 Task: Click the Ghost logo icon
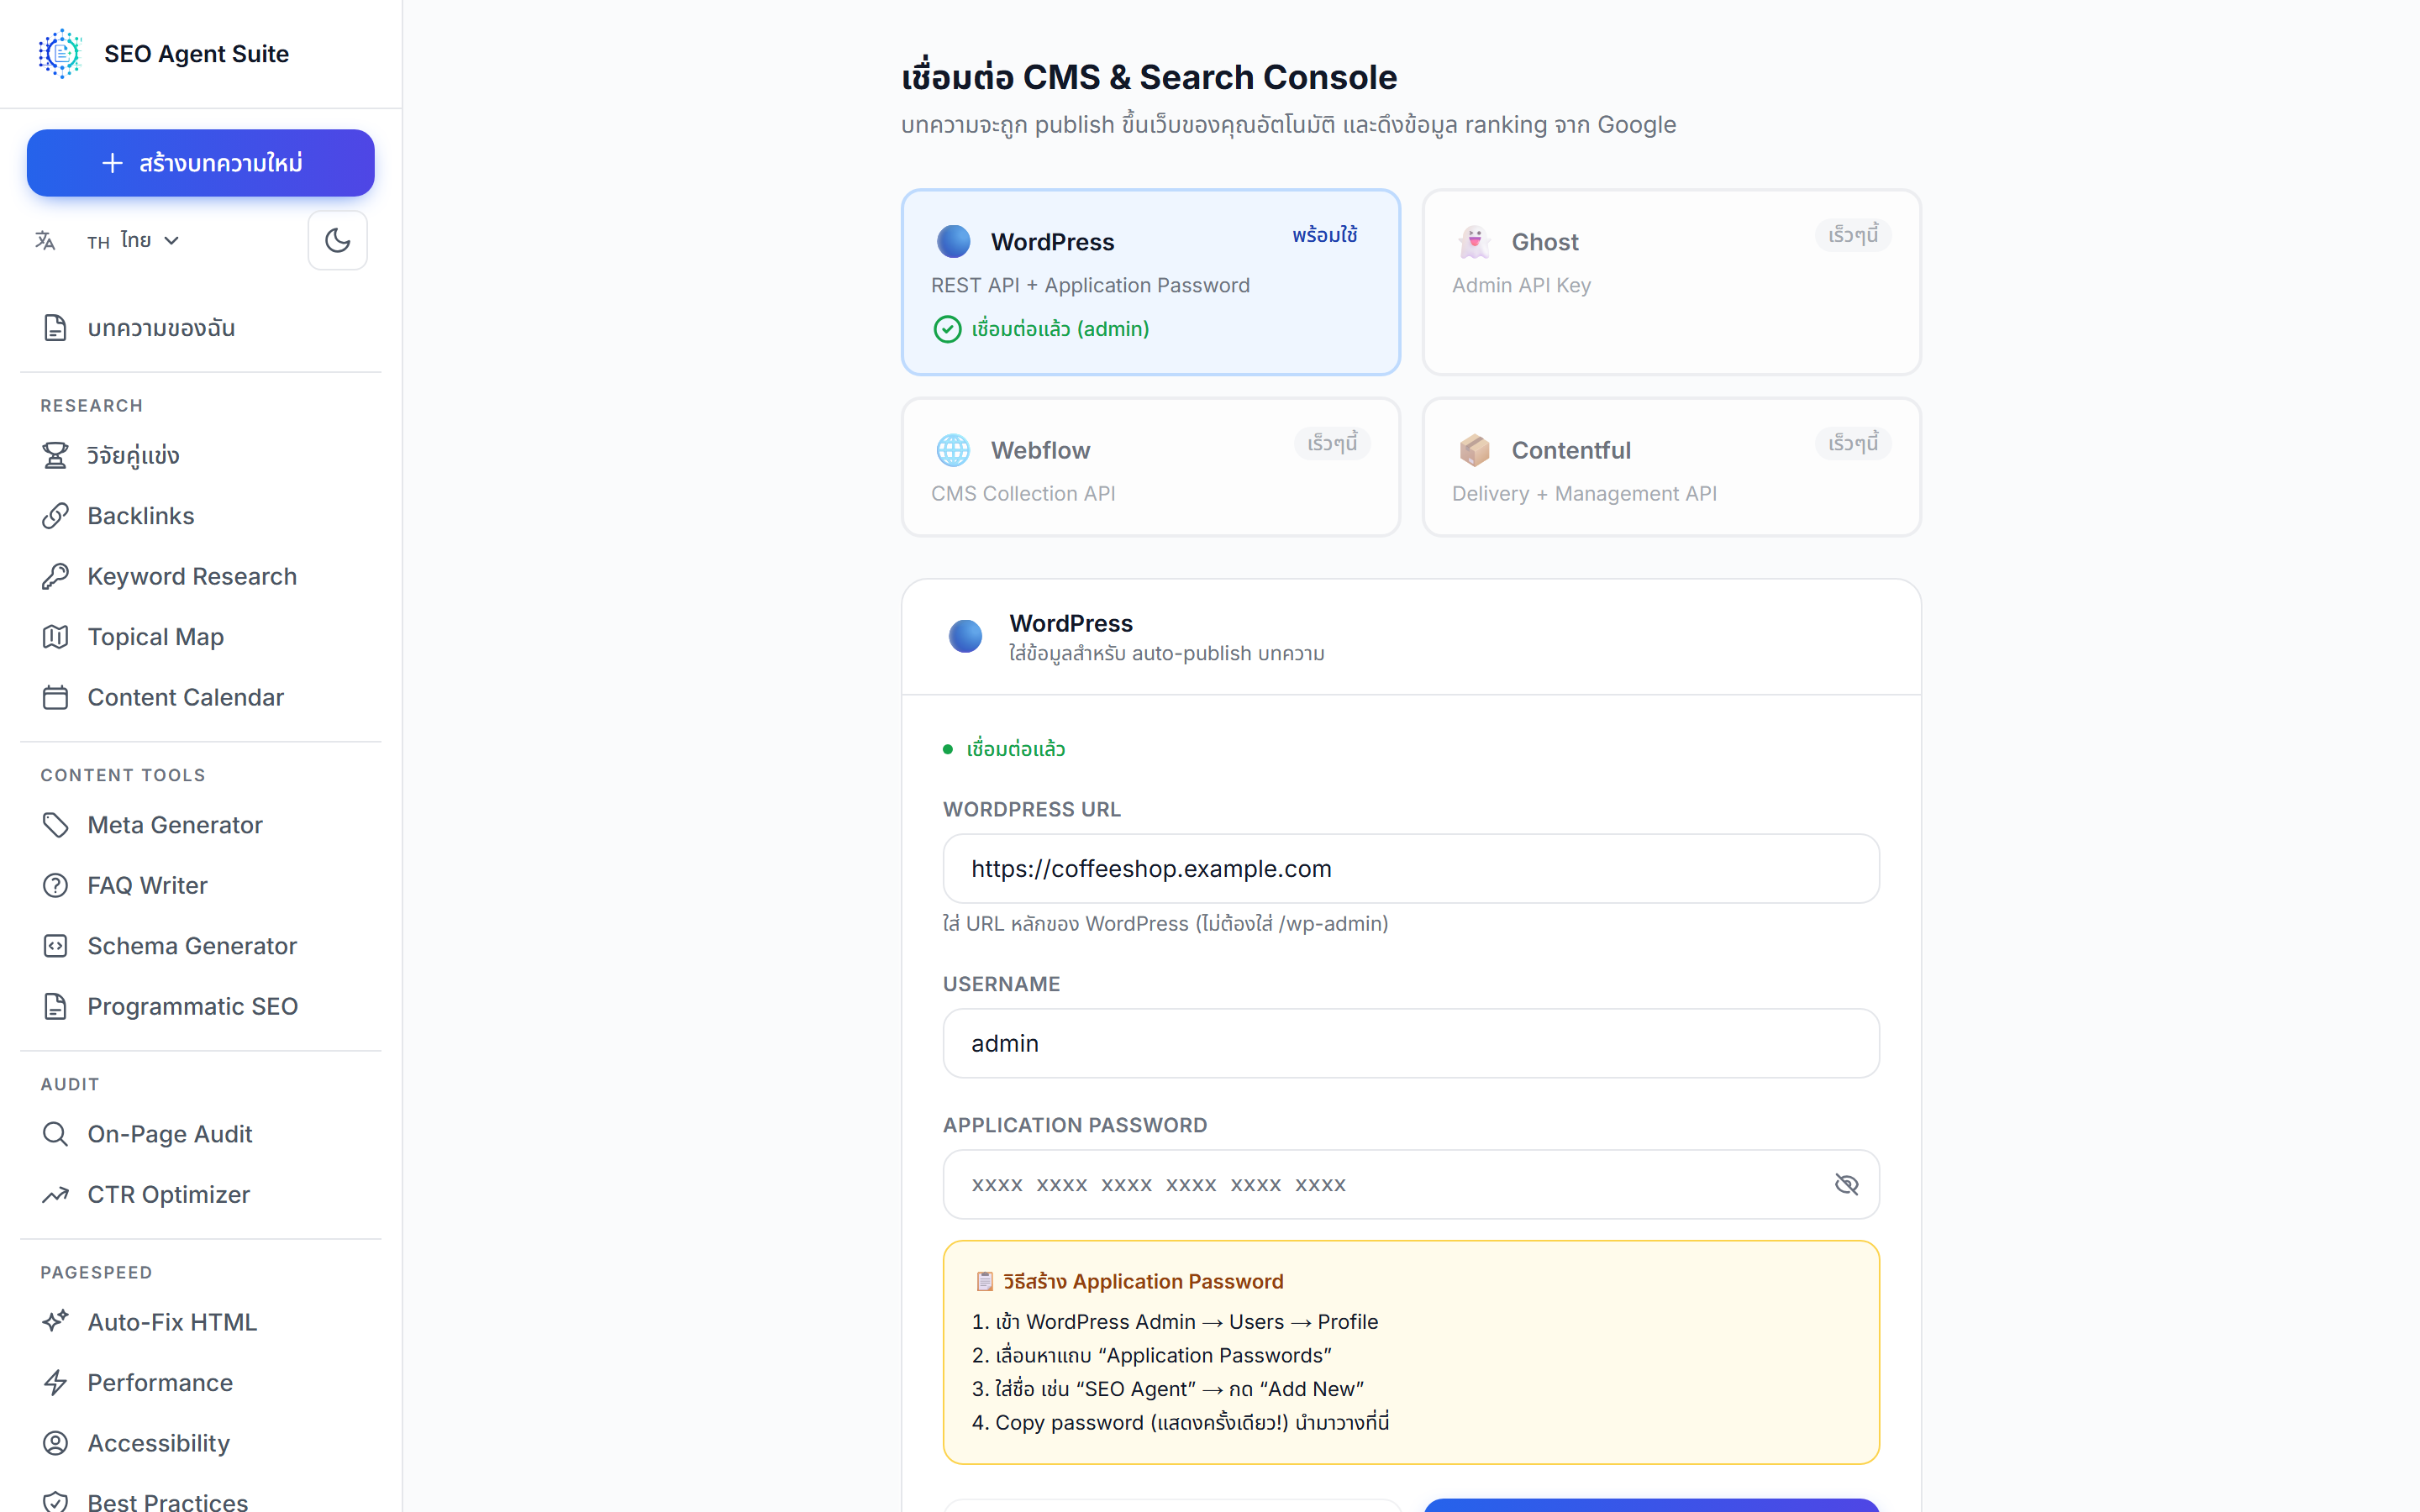pos(1474,241)
